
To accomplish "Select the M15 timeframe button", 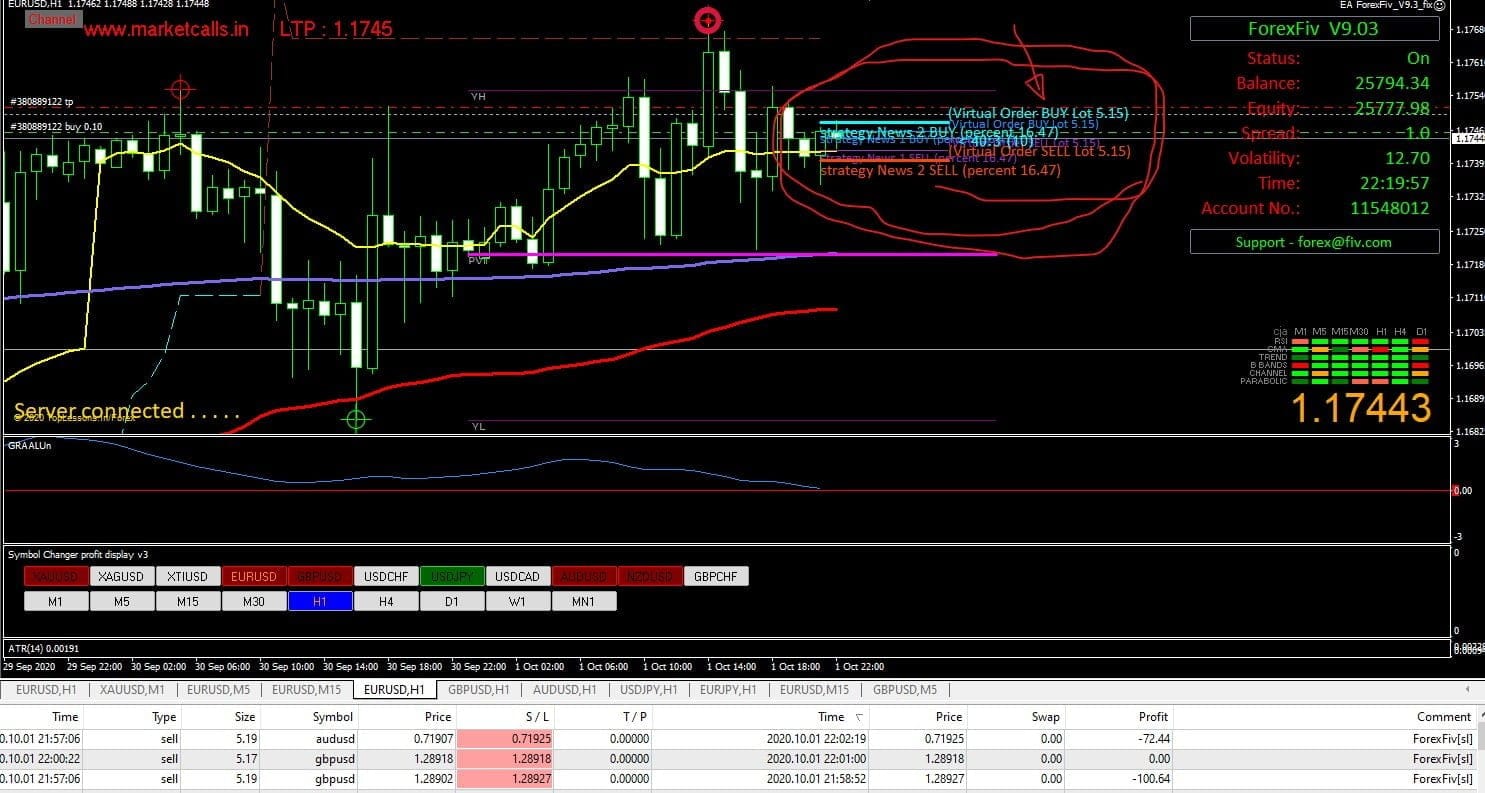I will pos(188,601).
